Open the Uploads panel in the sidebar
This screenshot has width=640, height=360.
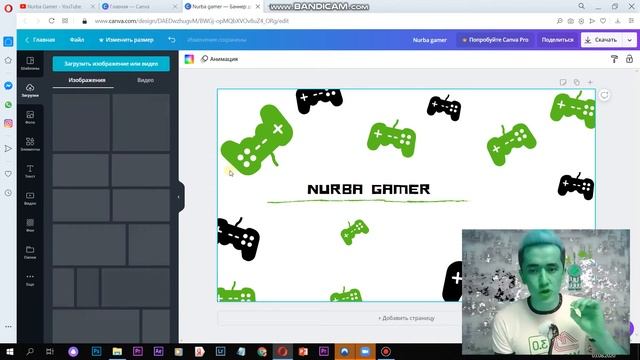click(x=30, y=90)
